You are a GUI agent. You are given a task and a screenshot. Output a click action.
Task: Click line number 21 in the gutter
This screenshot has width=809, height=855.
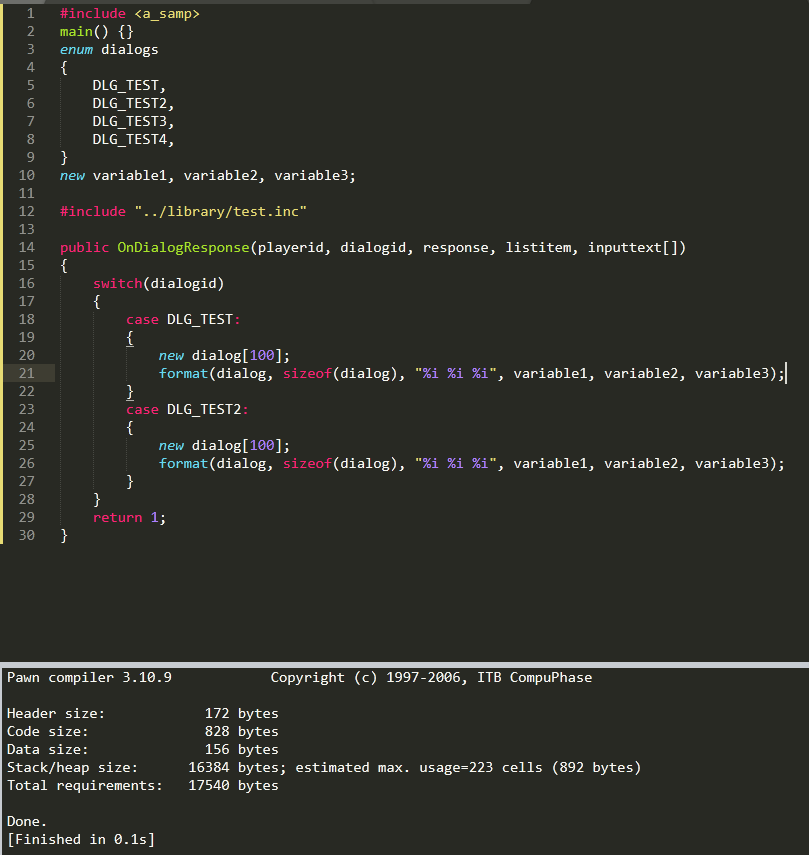[27, 374]
